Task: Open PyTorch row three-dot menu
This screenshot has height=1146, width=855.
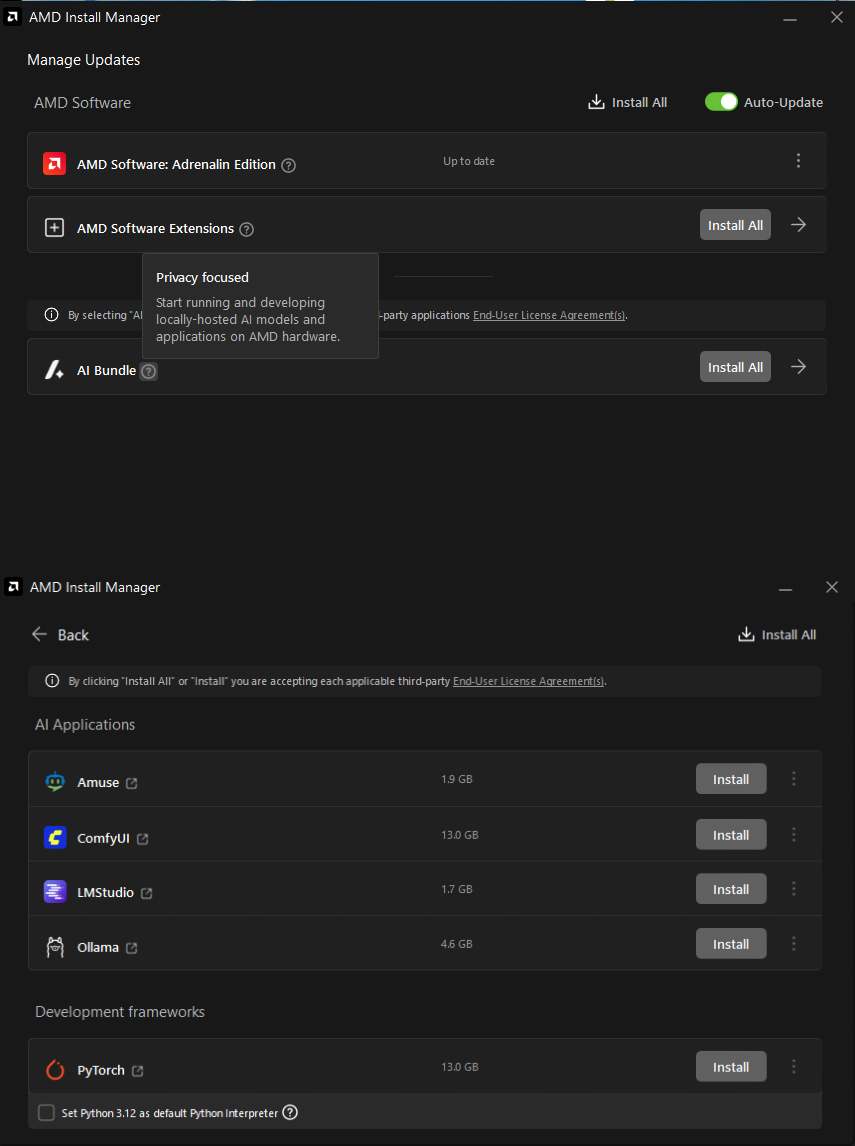Action: click(794, 1066)
